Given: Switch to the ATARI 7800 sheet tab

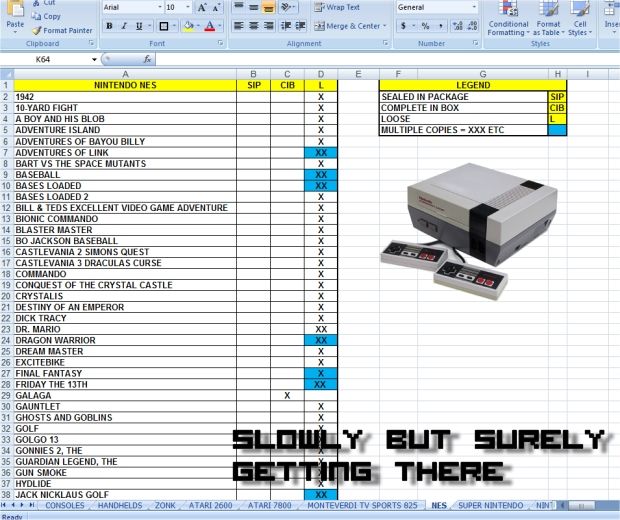Looking at the screenshot, I should [x=269, y=505].
